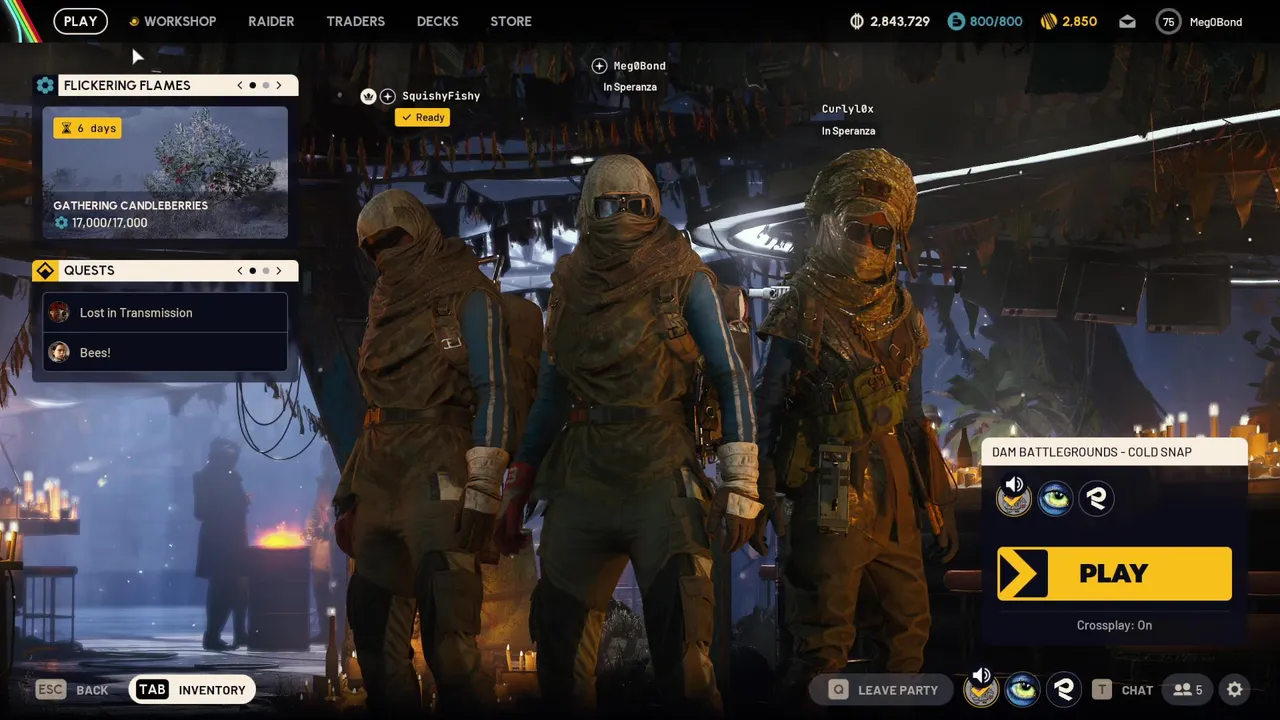Open the coin balance showing 2,843,729
Image resolution: width=1280 pixels, height=720 pixels.
click(889, 21)
